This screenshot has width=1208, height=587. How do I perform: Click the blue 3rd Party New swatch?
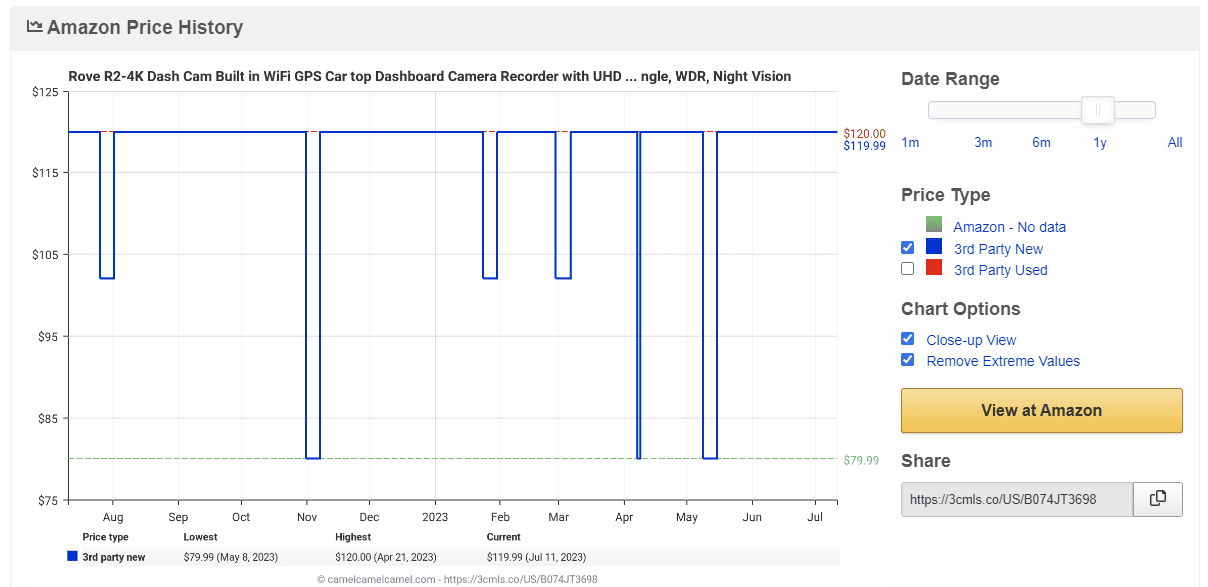[x=934, y=247]
